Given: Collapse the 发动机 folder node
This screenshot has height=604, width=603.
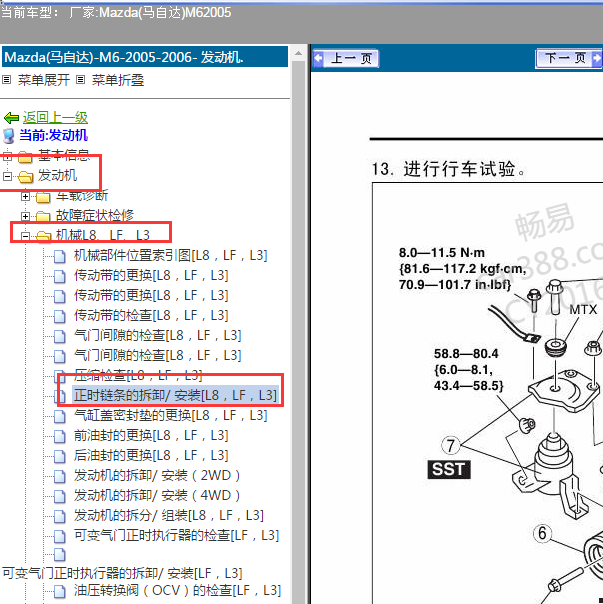Looking at the screenshot, I should click(x=7, y=176).
